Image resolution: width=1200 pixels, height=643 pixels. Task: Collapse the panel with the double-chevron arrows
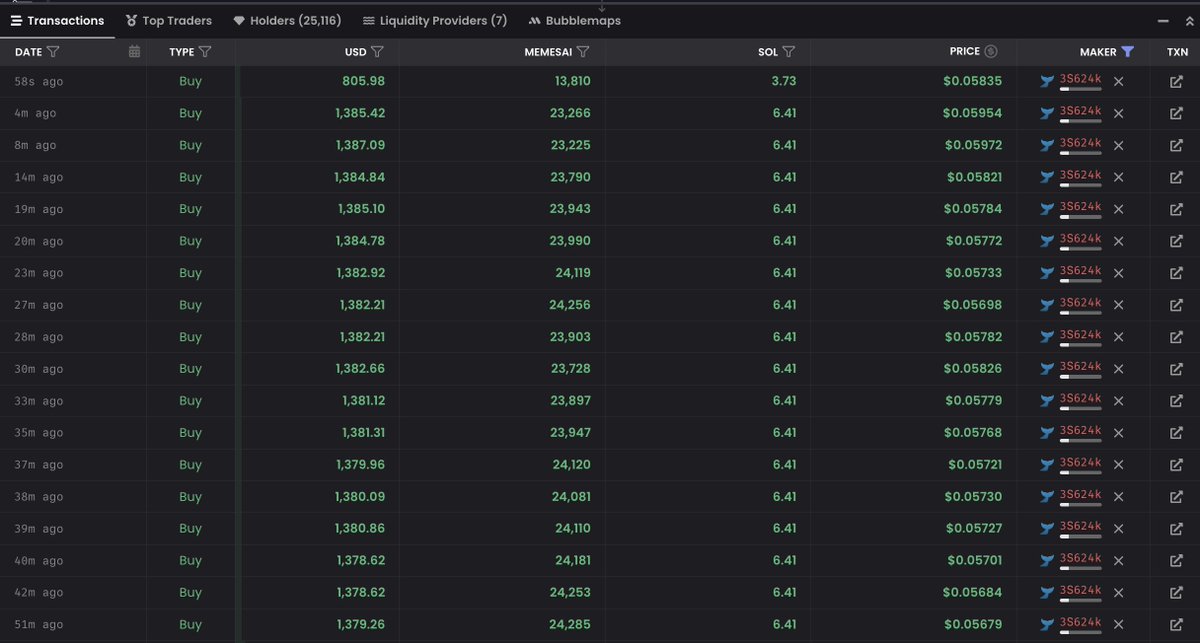coord(1190,20)
